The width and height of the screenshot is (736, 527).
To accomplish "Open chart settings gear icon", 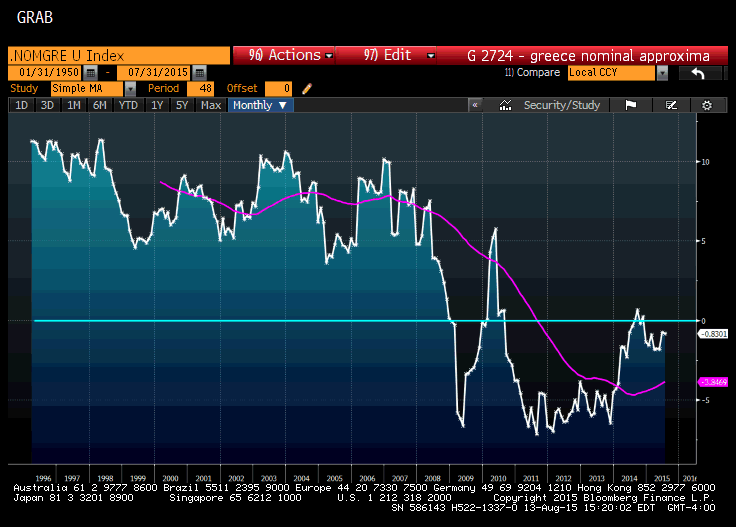I will click(x=707, y=105).
